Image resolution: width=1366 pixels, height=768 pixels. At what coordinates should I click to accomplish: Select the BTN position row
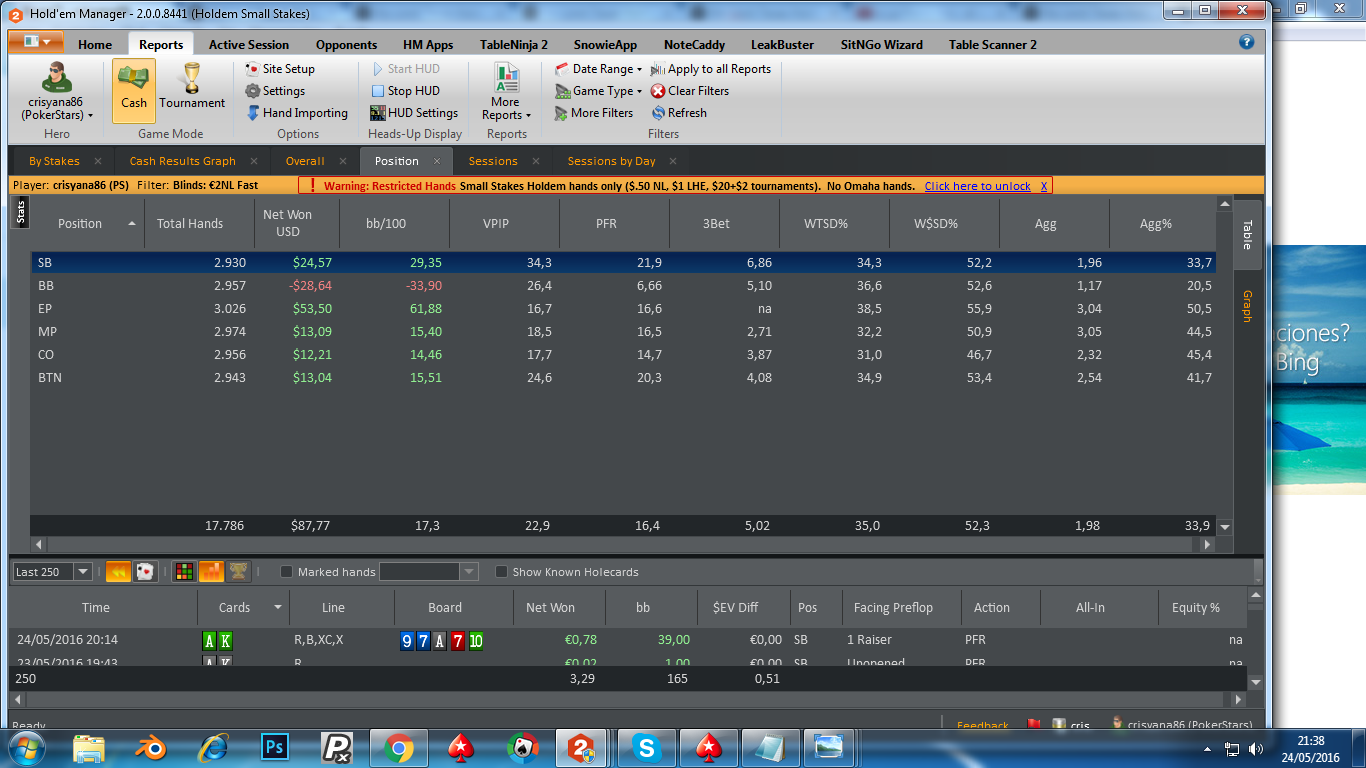(623, 377)
